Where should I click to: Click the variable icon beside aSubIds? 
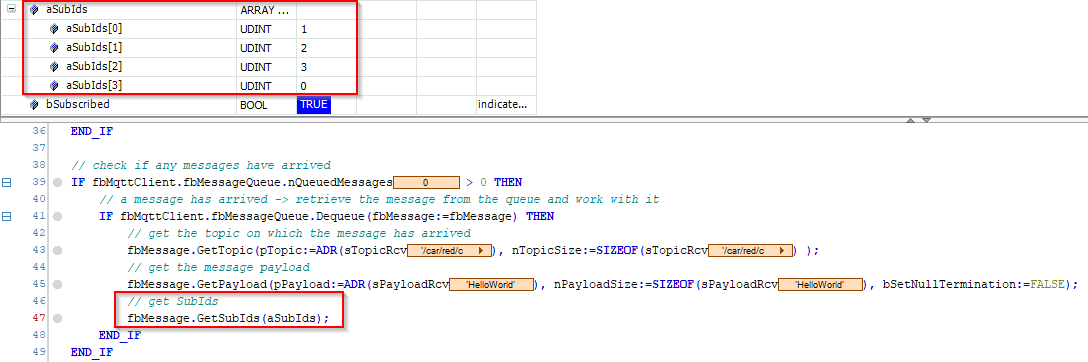pyautogui.click(x=33, y=10)
